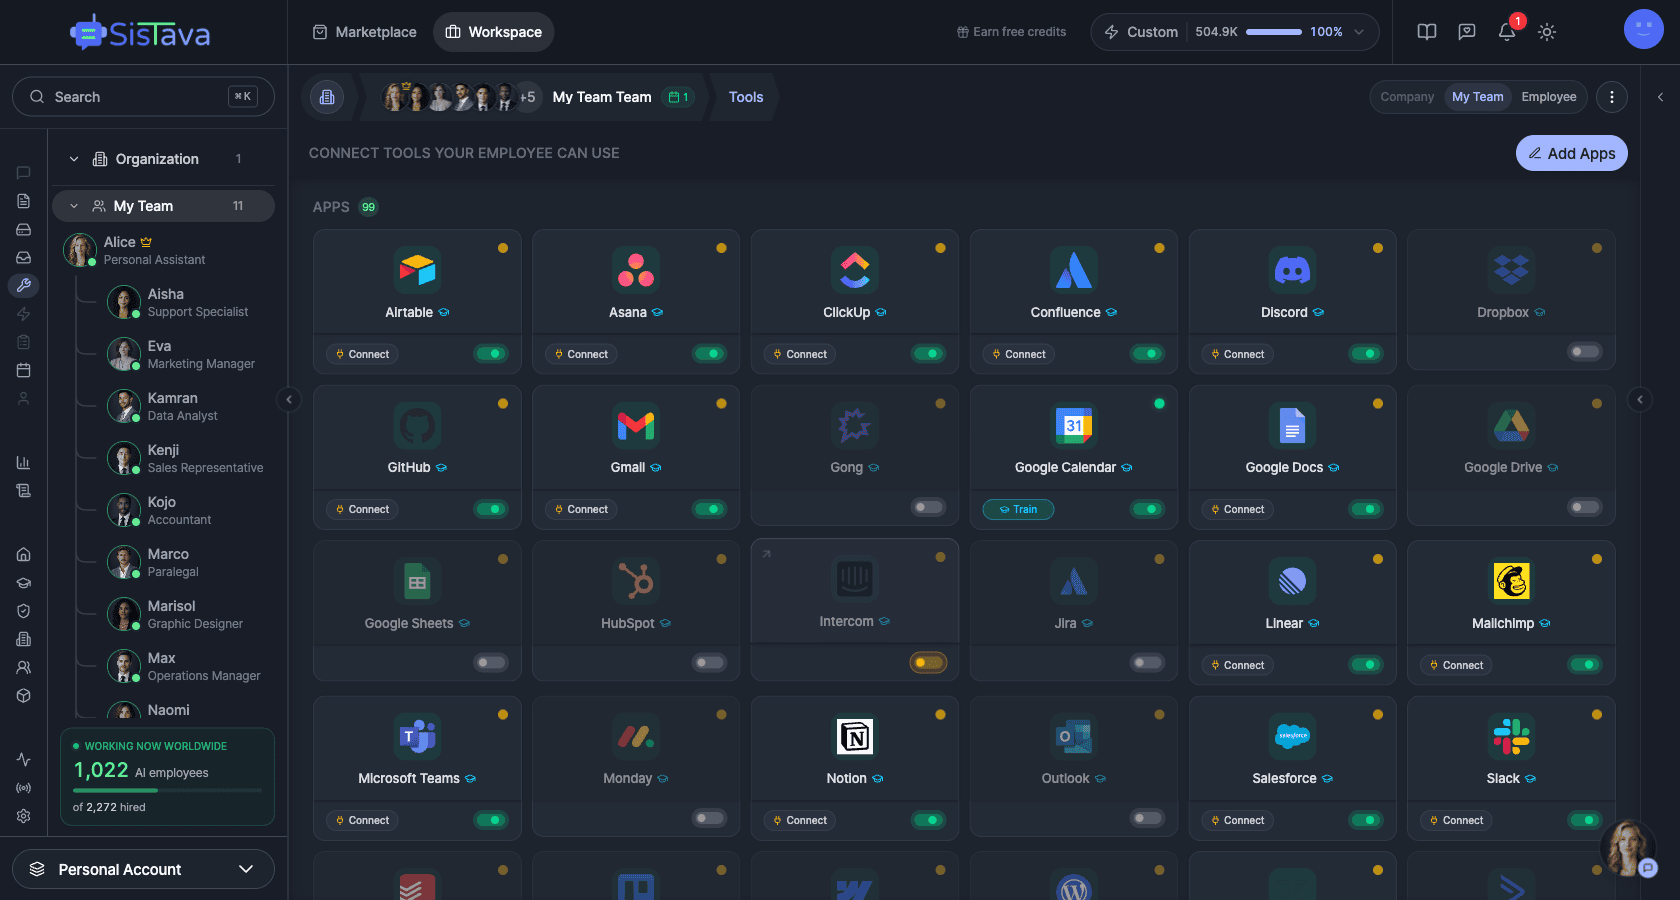The height and width of the screenshot is (900, 1680).
Task: Open the feedback chat icon in header
Action: click(x=1467, y=32)
